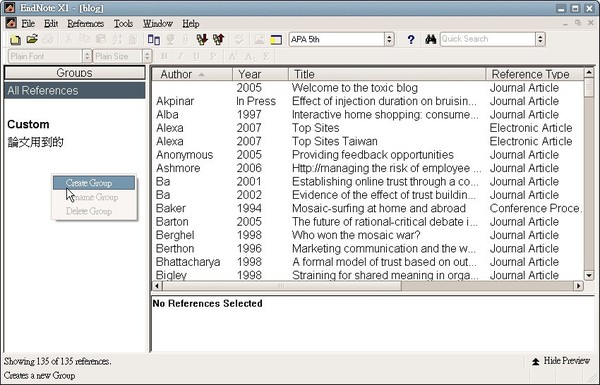Click the New Library icon

click(x=15, y=39)
